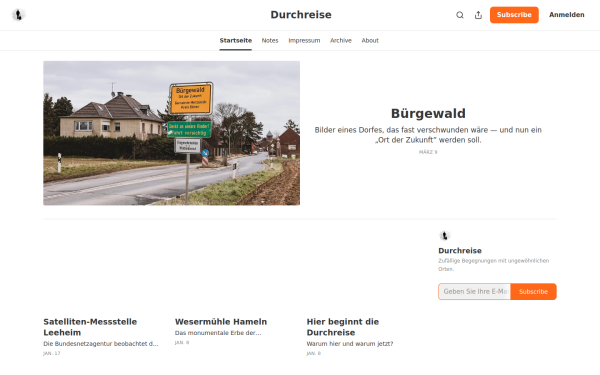600x375 pixels.
Task: Click the sidebar Durchreise publication name
Action: (460, 251)
